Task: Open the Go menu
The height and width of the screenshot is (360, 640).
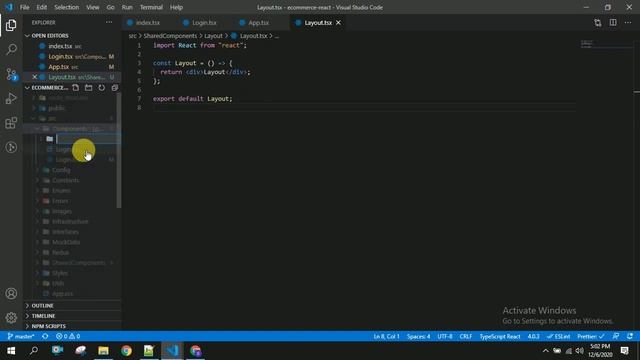Action: coord(111,7)
